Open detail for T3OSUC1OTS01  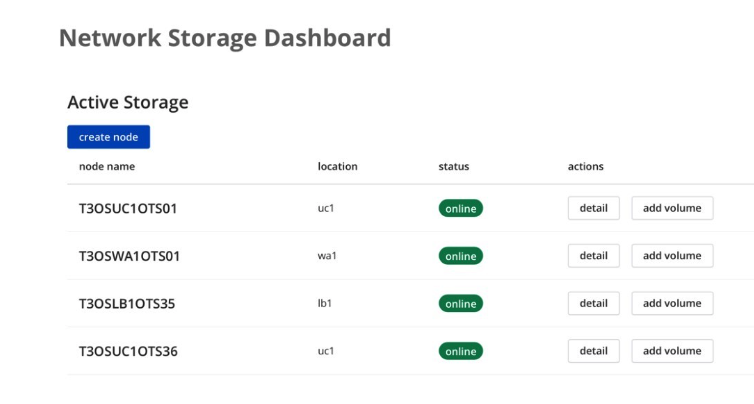(593, 208)
